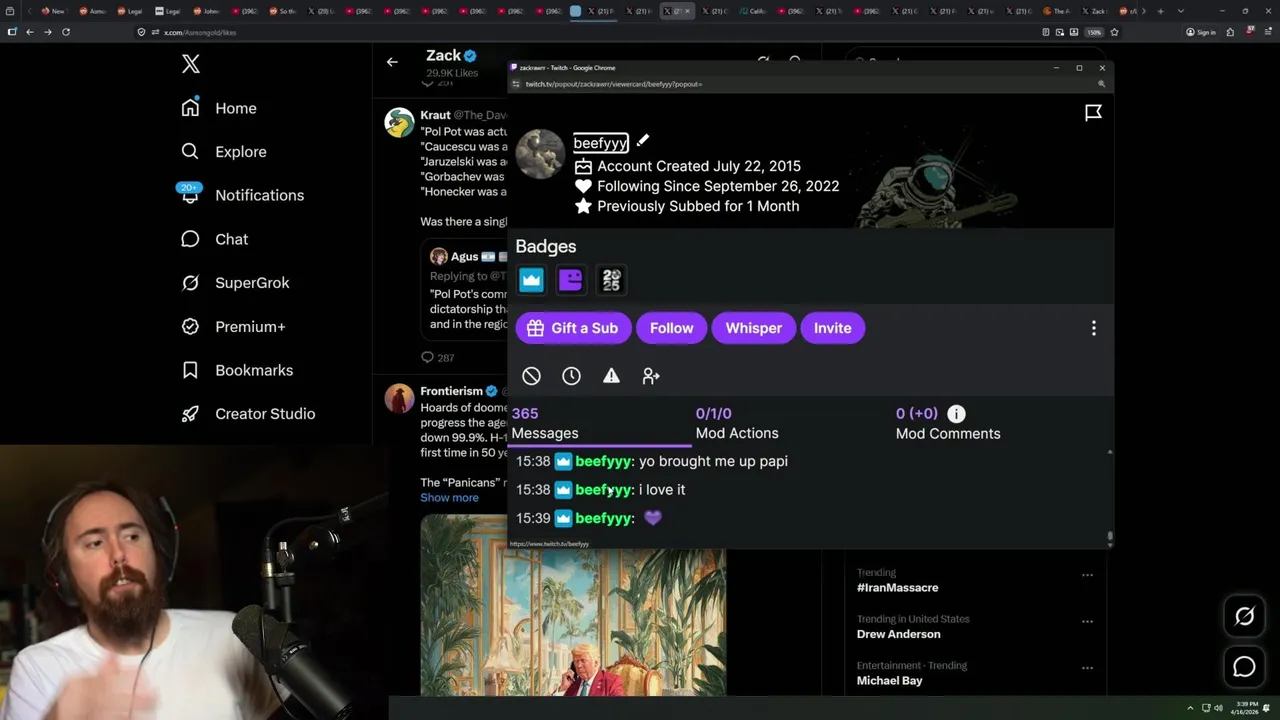Expand Frontierism post with Show more
Screen dimensions: 1280x720
tap(449, 498)
